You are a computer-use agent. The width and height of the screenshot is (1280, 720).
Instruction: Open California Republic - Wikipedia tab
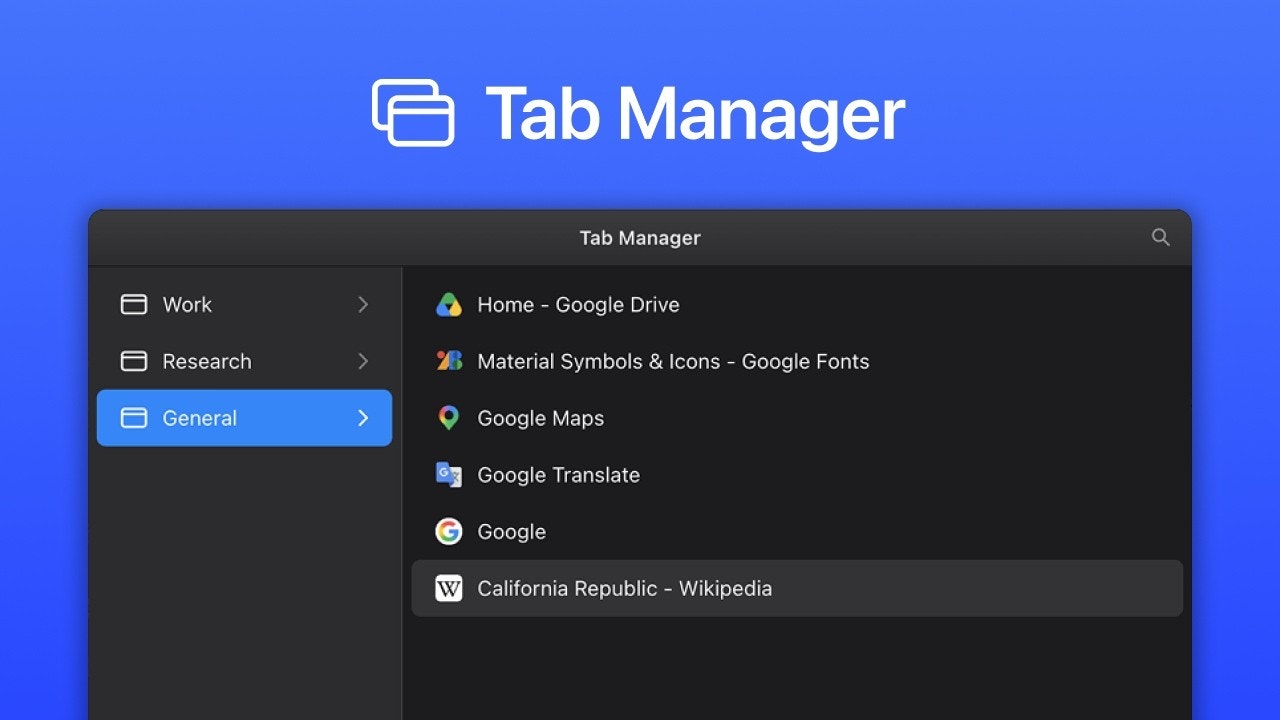tap(625, 588)
